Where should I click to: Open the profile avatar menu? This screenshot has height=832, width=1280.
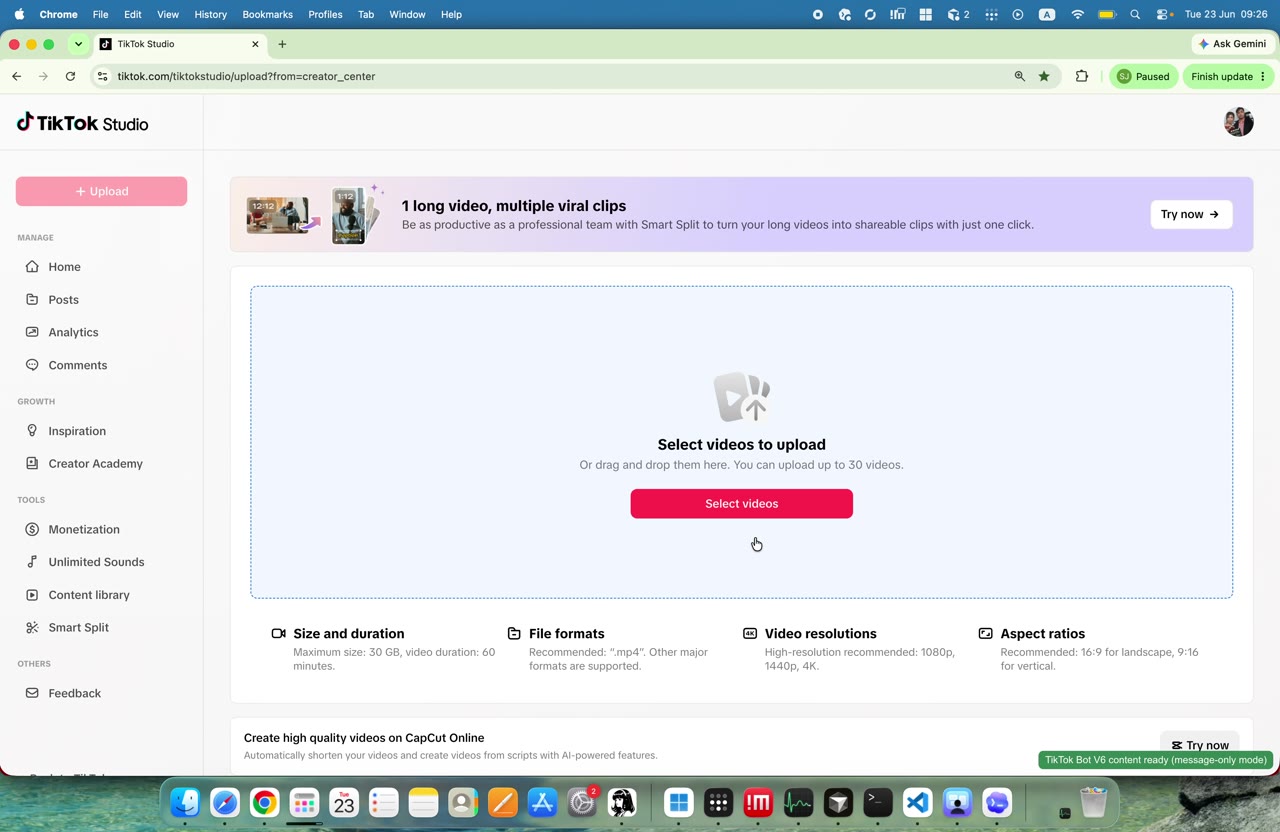pyautogui.click(x=1238, y=122)
